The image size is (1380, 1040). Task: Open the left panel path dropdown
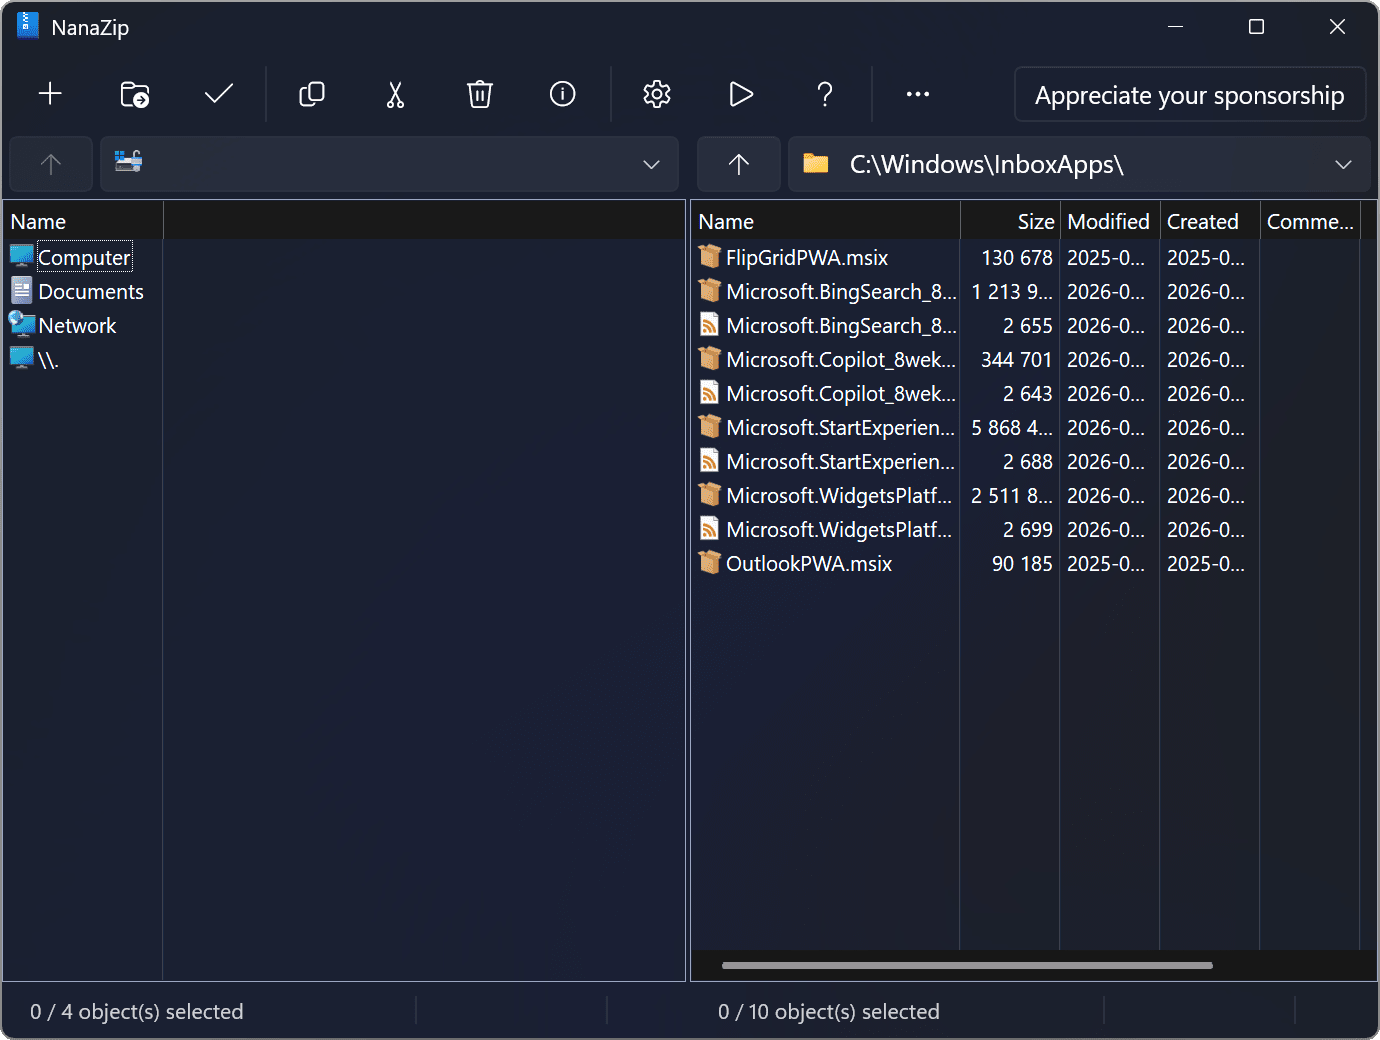coord(651,164)
